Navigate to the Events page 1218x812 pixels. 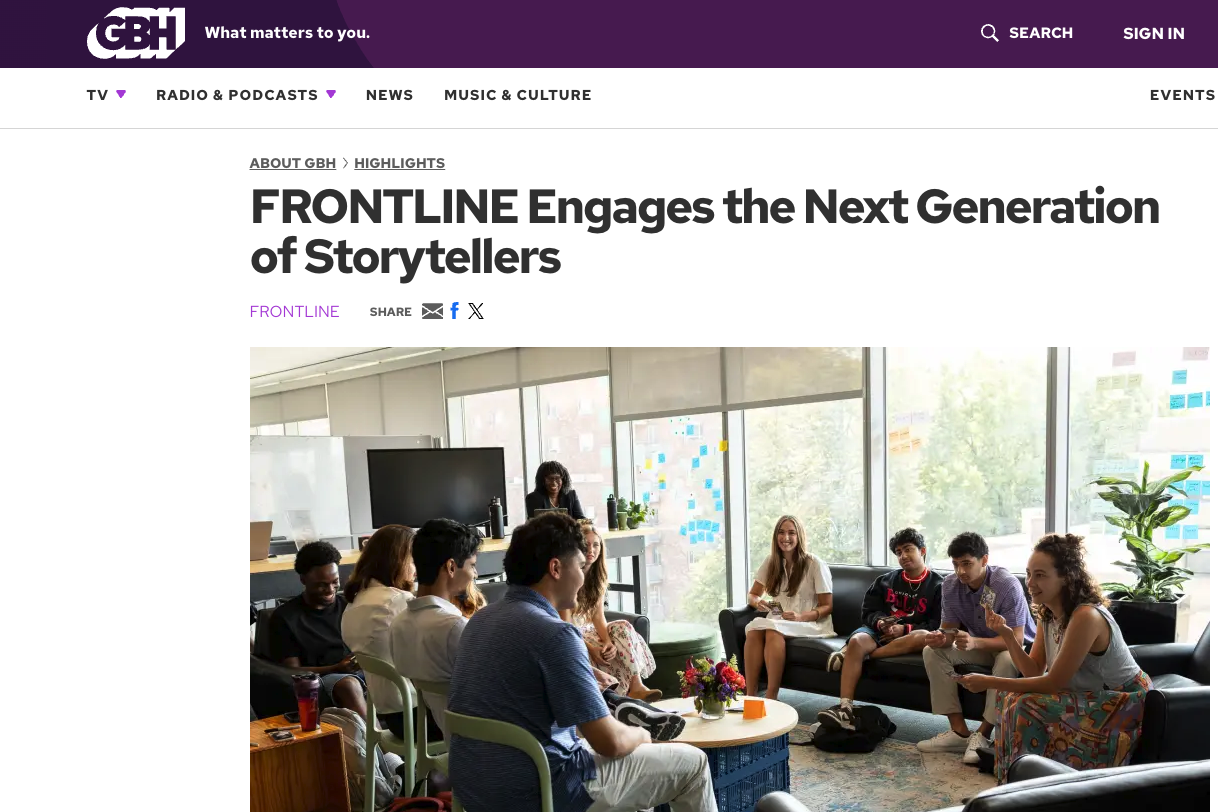pos(1182,95)
